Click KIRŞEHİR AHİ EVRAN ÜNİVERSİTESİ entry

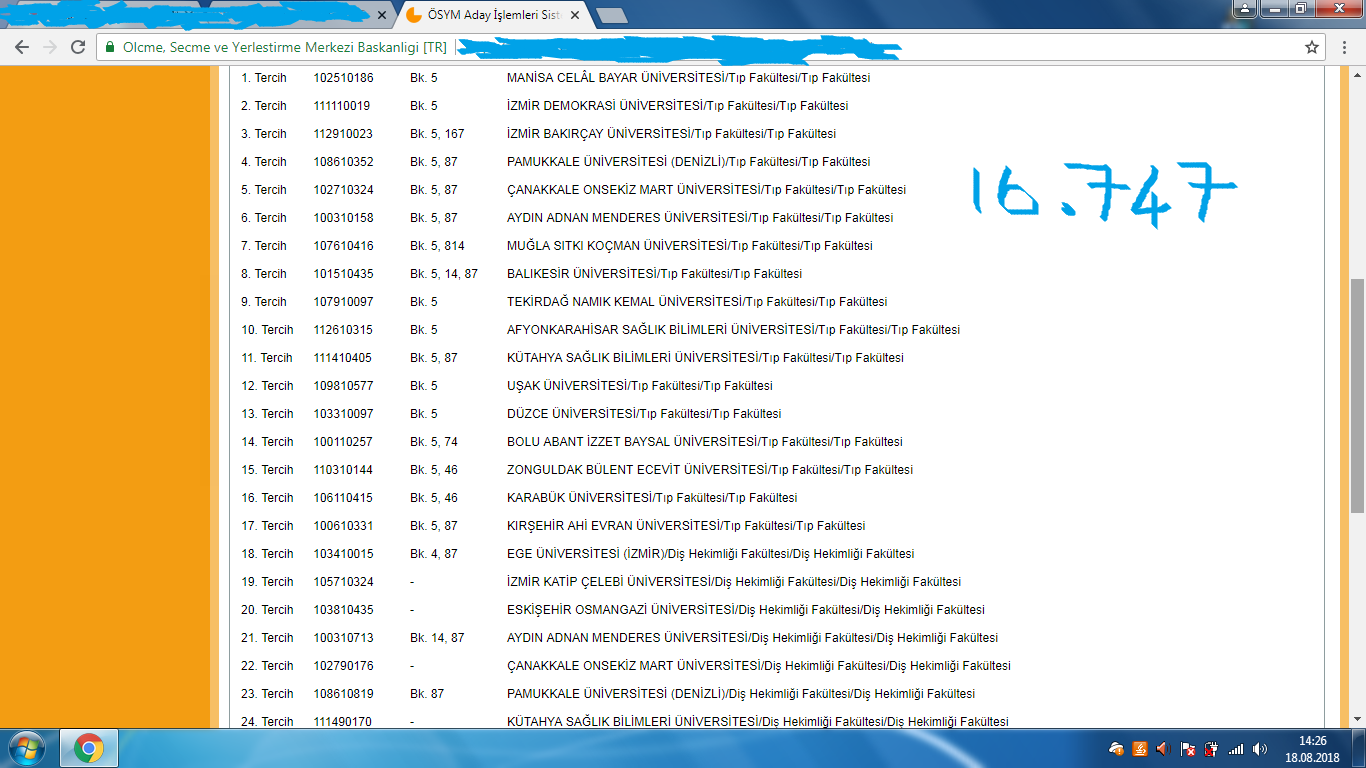[x=686, y=526]
